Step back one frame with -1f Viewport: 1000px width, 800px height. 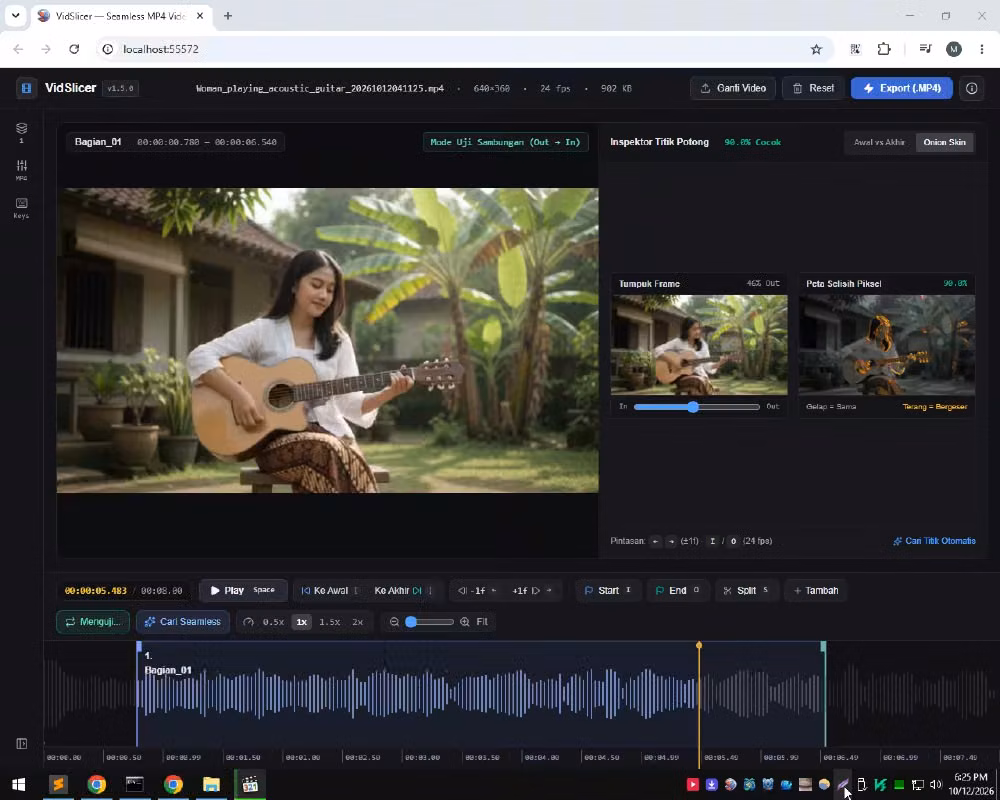(477, 590)
